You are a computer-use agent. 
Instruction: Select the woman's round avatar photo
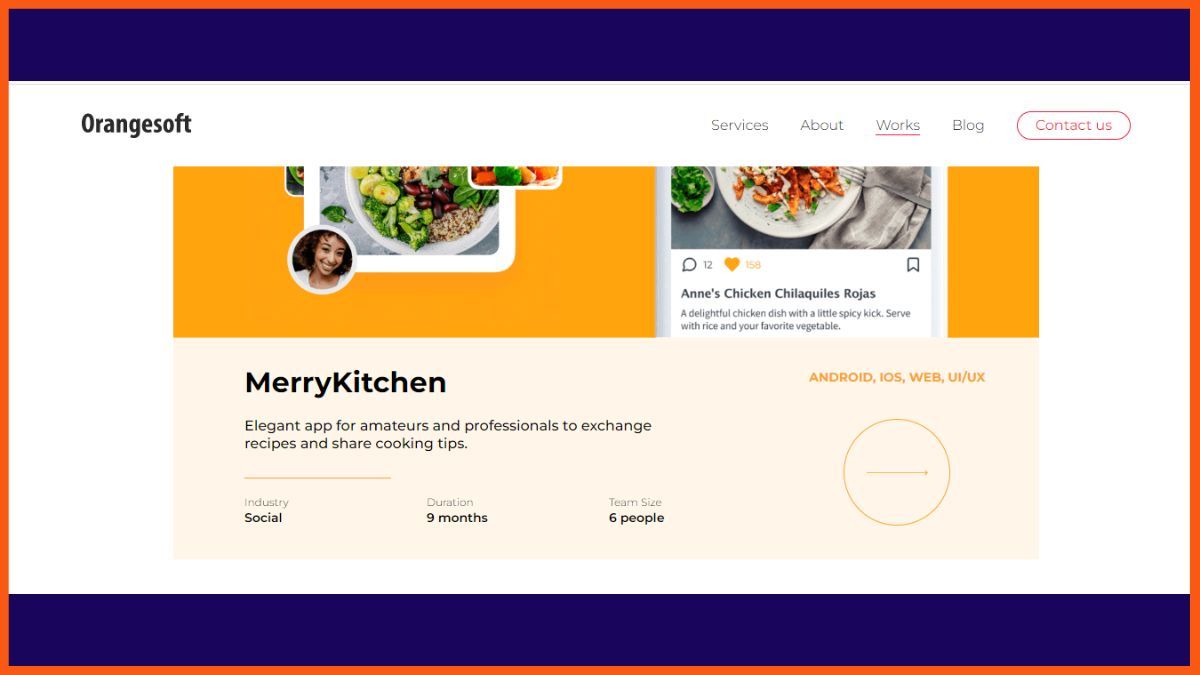(x=321, y=260)
